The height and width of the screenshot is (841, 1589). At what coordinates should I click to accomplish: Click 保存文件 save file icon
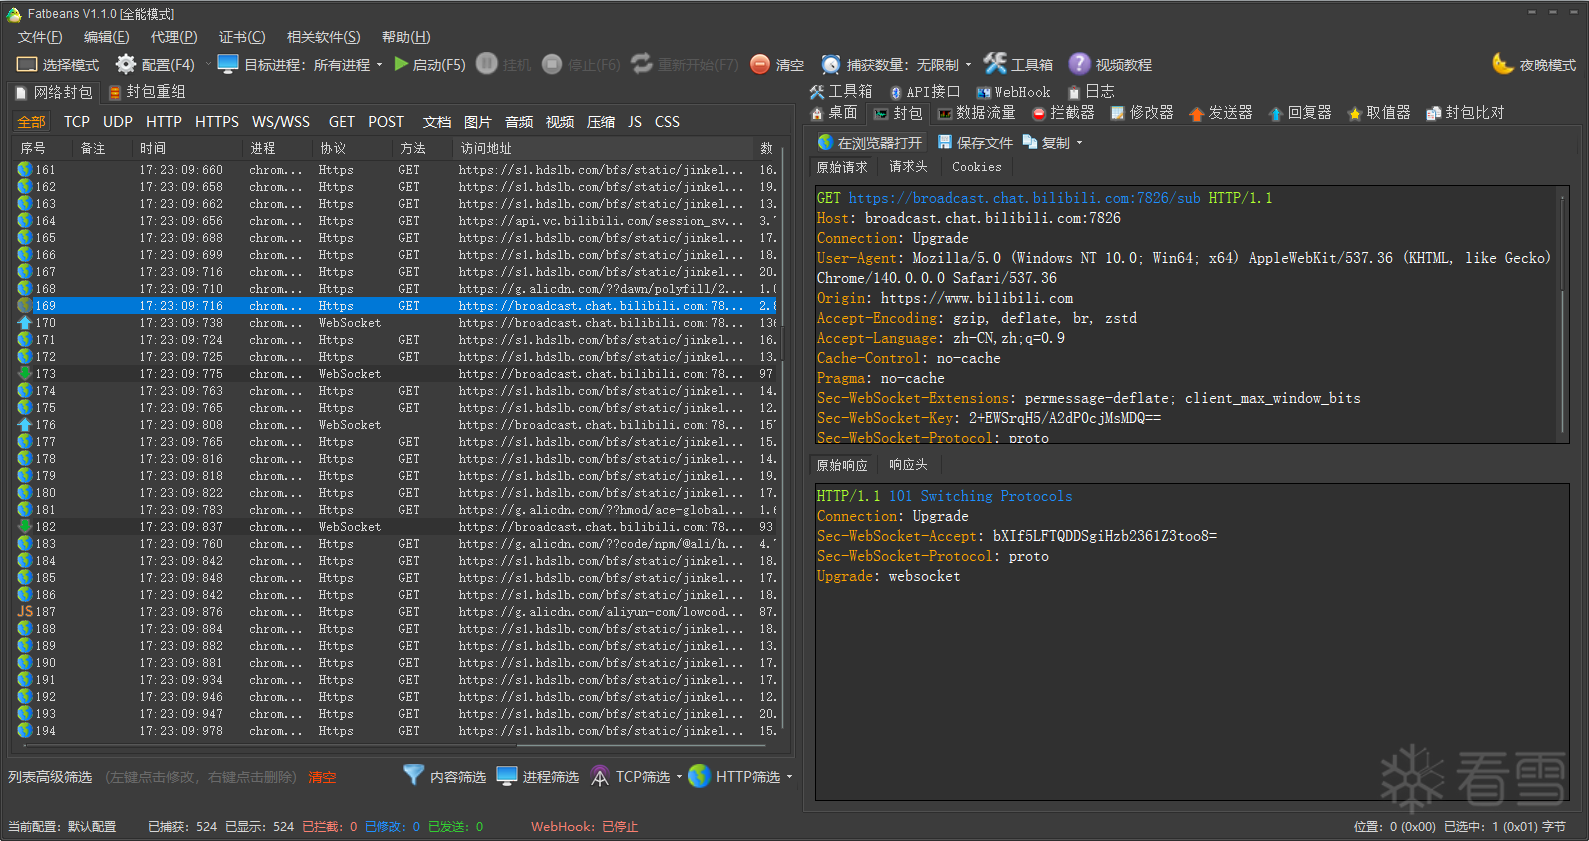click(x=944, y=143)
